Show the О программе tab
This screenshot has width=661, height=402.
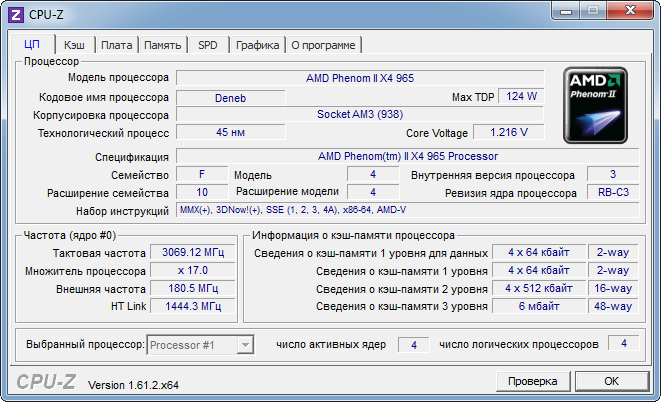click(x=324, y=45)
